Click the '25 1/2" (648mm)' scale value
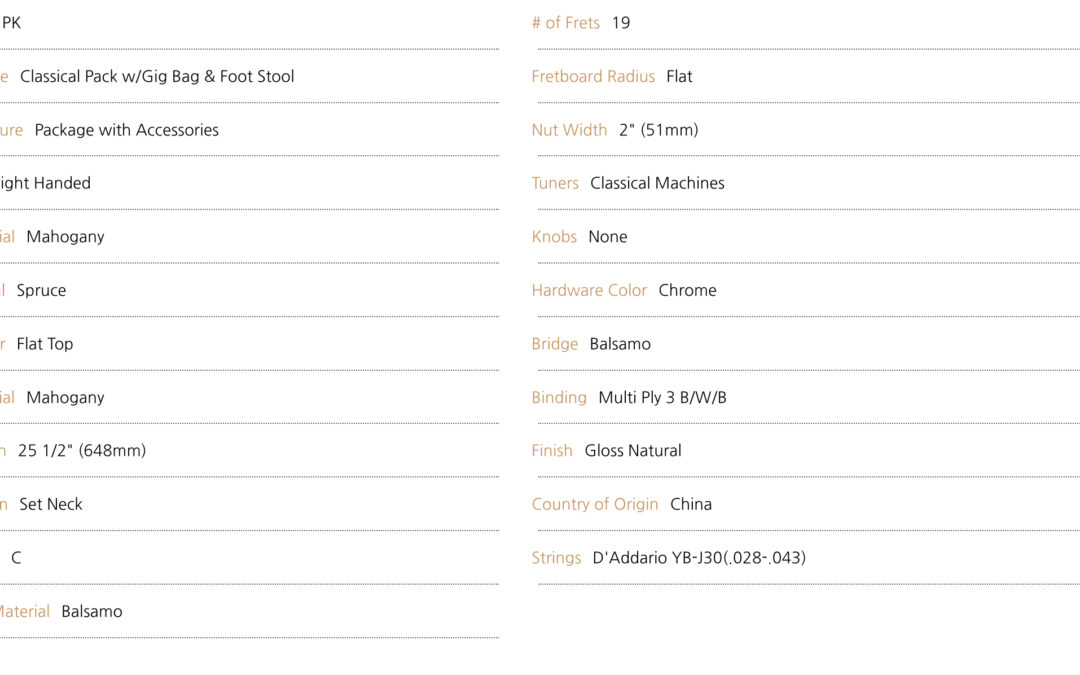The image size is (1080, 675). (x=82, y=450)
